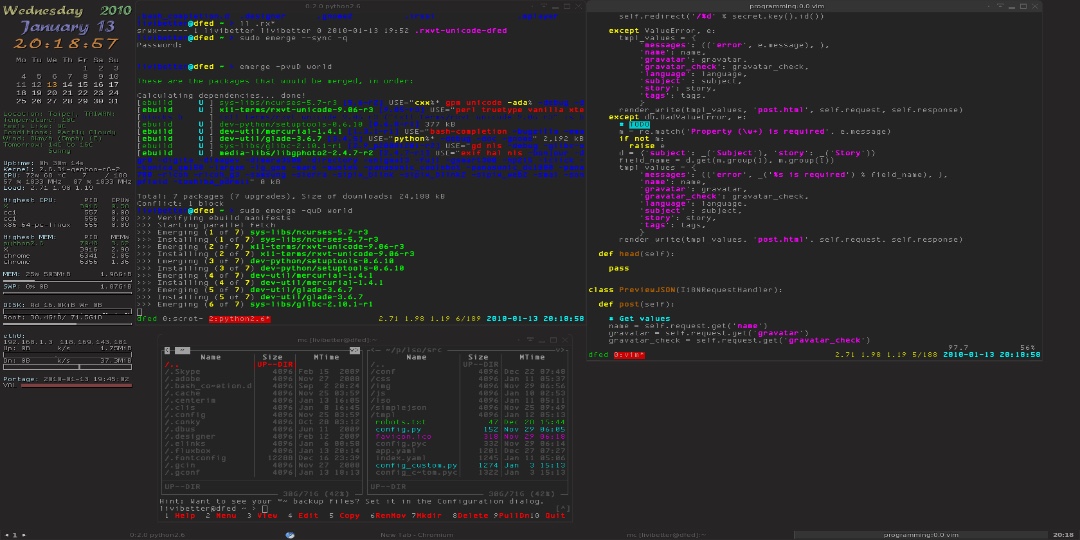
Task: Click the next workspace arrow in taskbar
Action: click(x=24, y=535)
